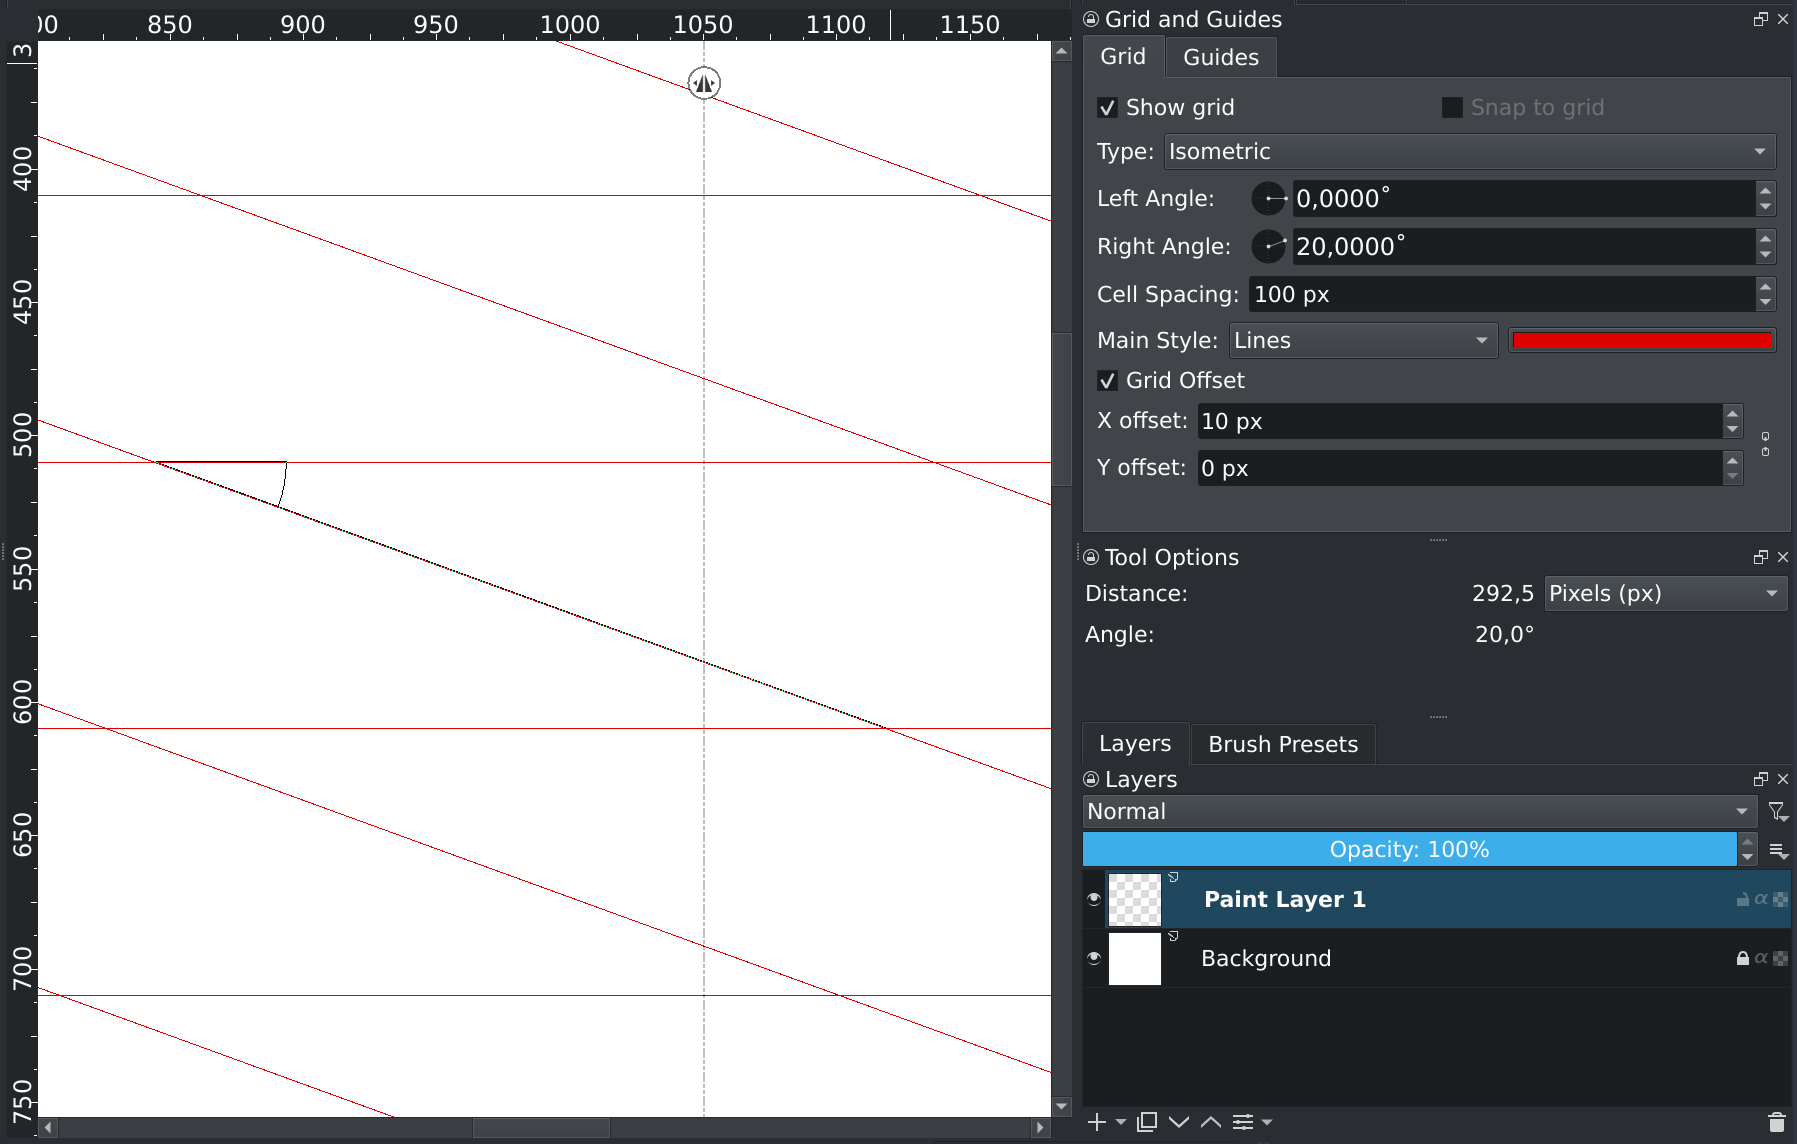Open the Normal blending mode dropdown

1420,812
